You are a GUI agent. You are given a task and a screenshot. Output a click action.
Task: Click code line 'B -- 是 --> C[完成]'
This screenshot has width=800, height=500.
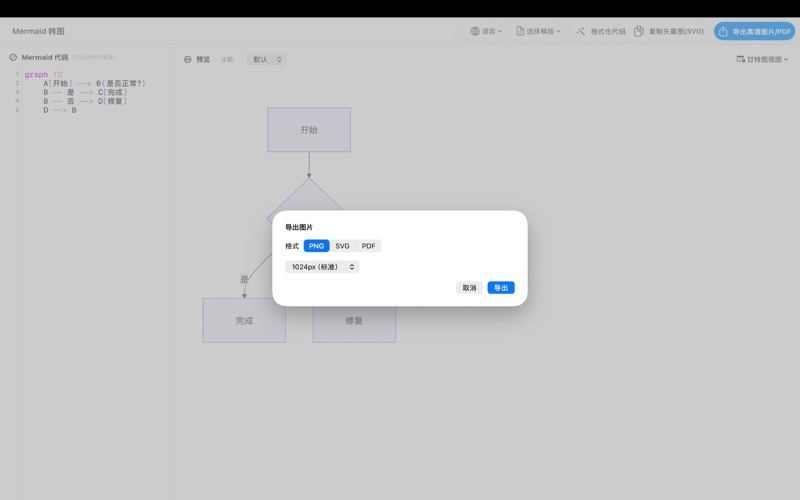pos(85,92)
